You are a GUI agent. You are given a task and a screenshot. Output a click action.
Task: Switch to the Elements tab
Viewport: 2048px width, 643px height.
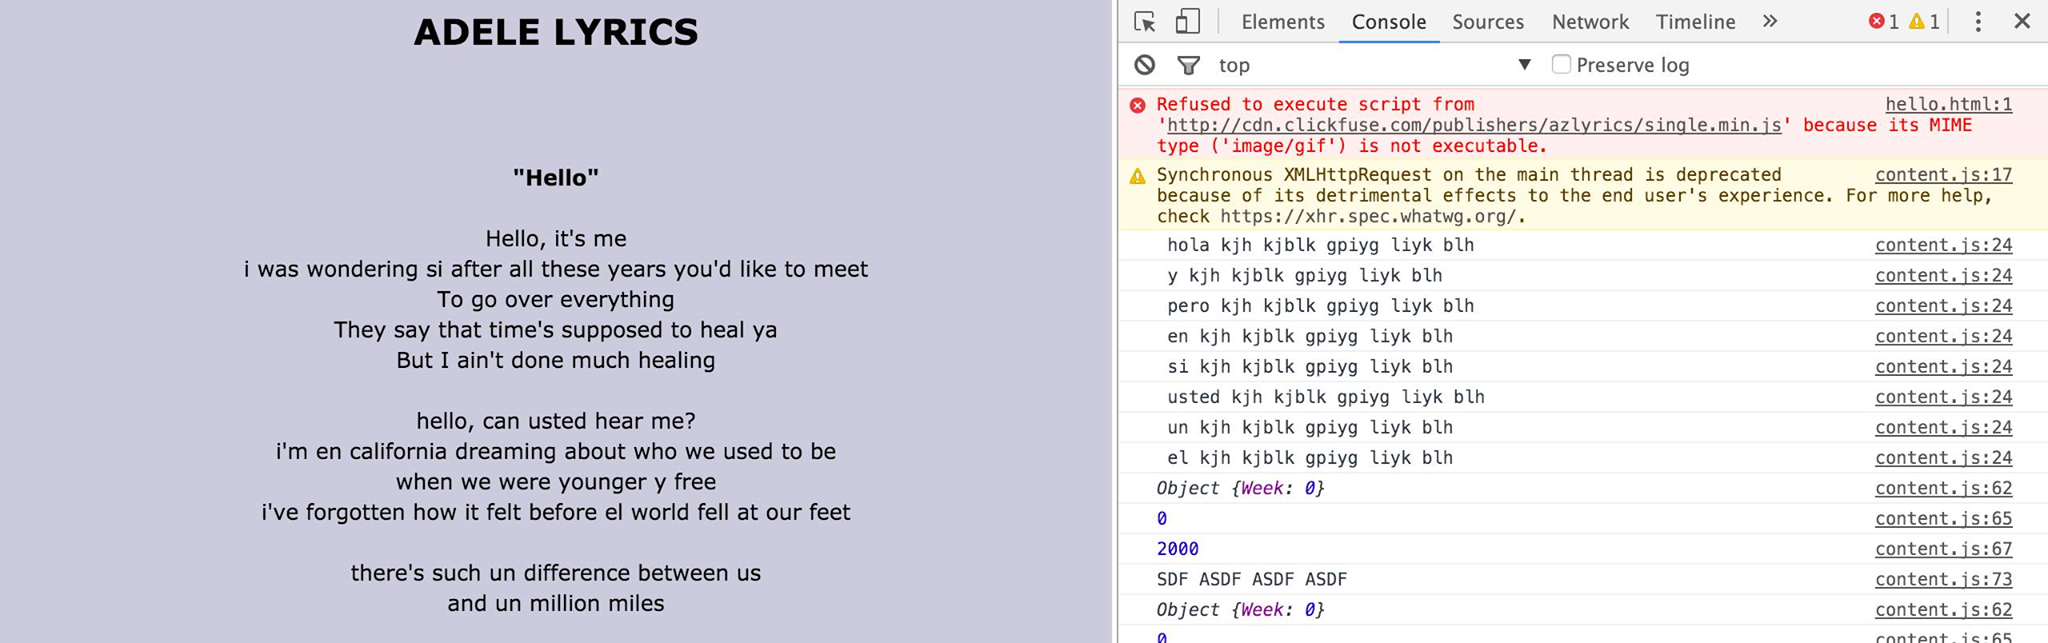click(x=1283, y=22)
